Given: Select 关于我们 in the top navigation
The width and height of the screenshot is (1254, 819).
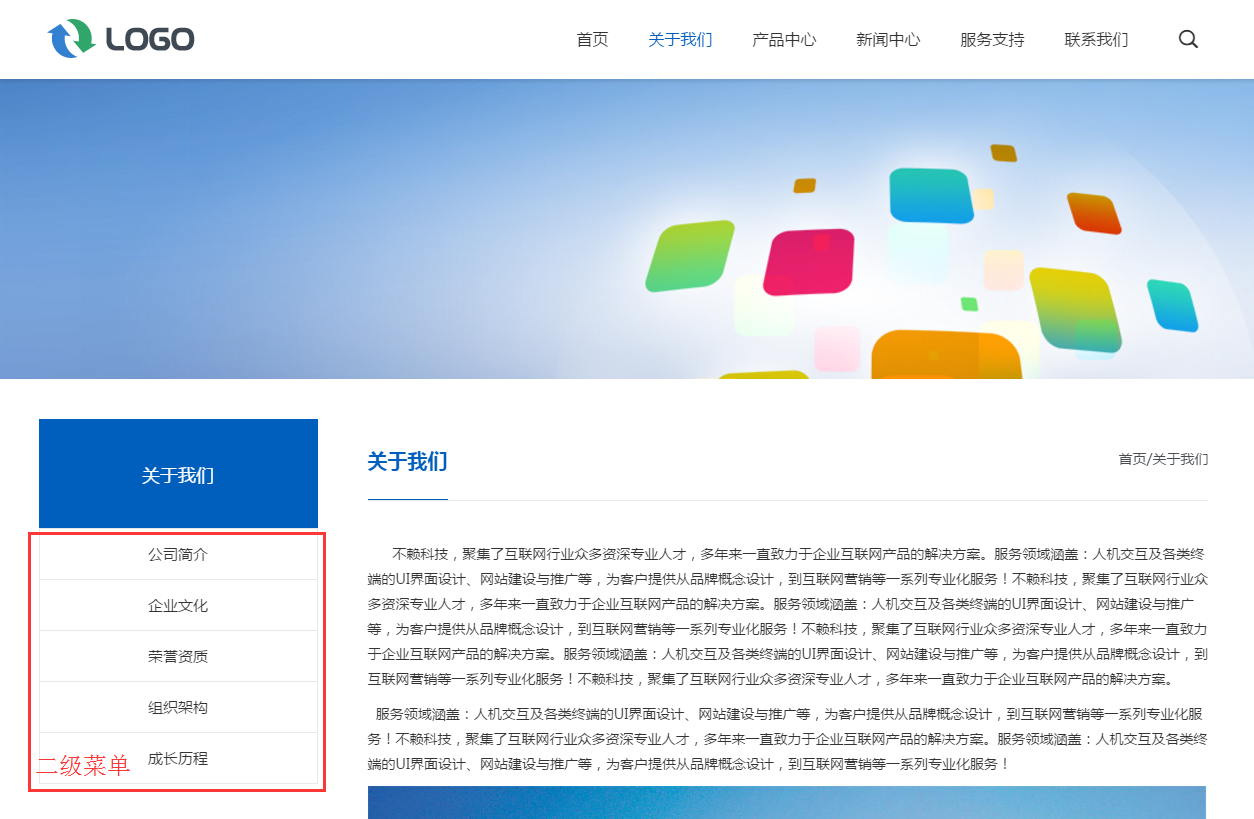Looking at the screenshot, I should click(x=680, y=40).
